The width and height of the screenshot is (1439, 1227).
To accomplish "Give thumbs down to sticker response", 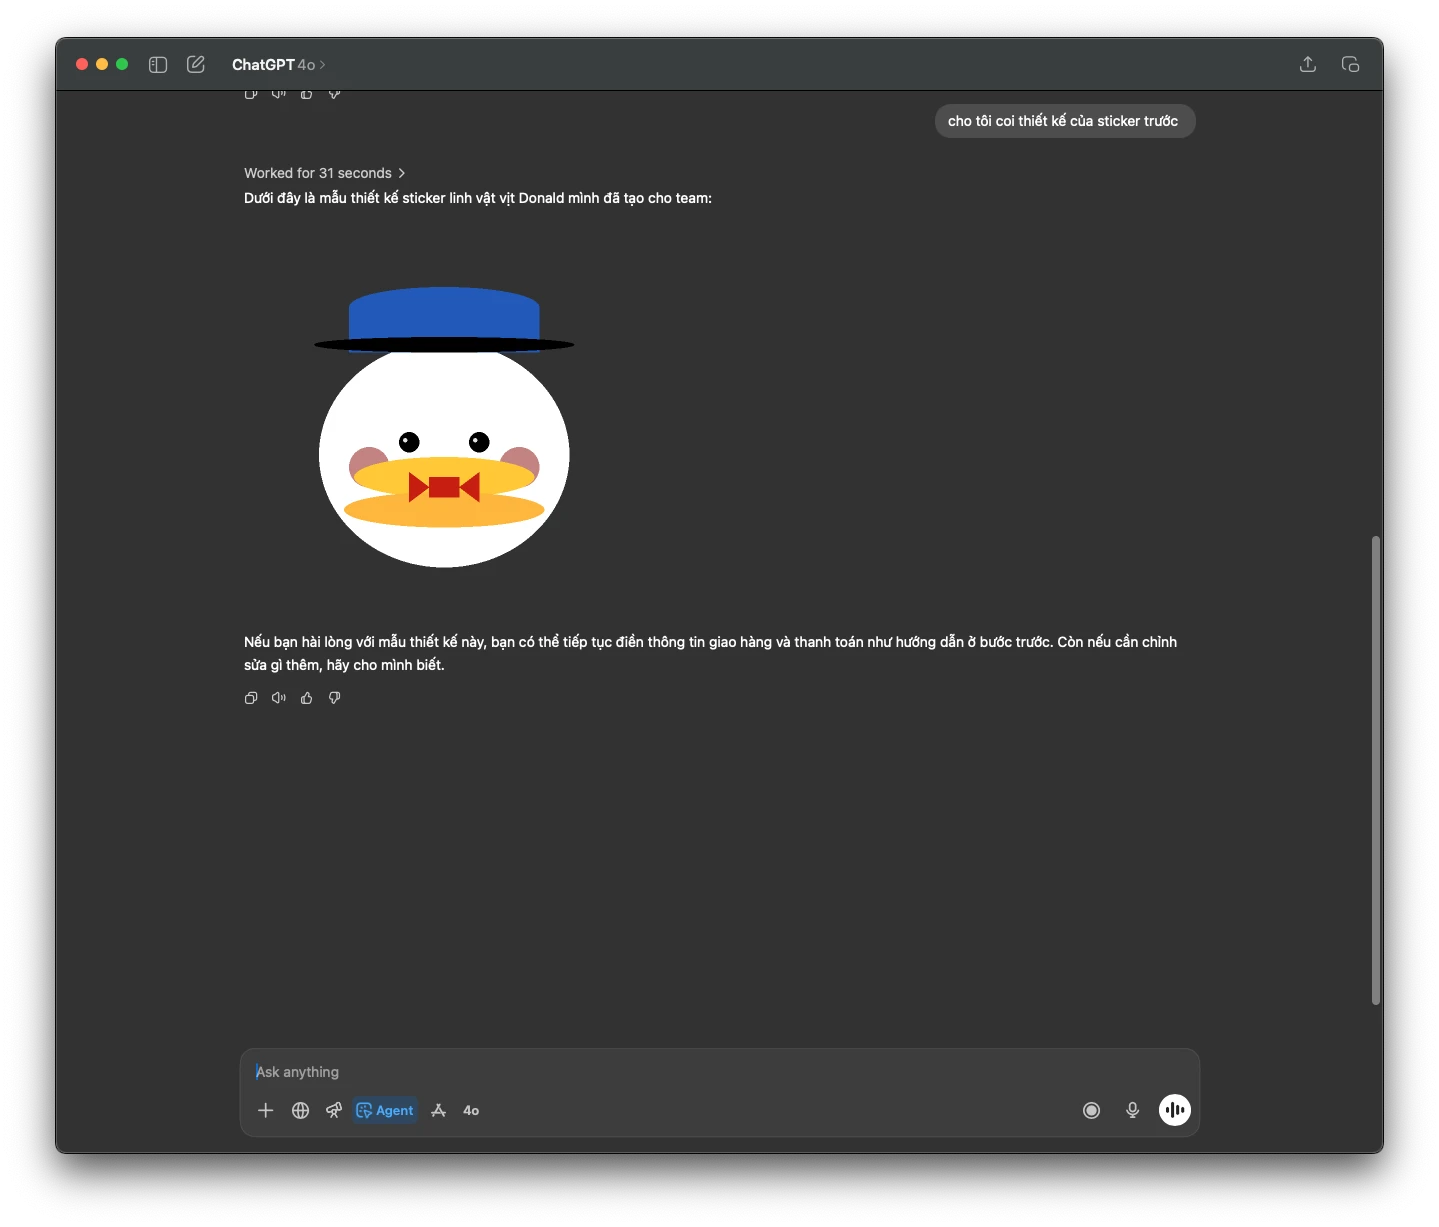I will point(335,698).
